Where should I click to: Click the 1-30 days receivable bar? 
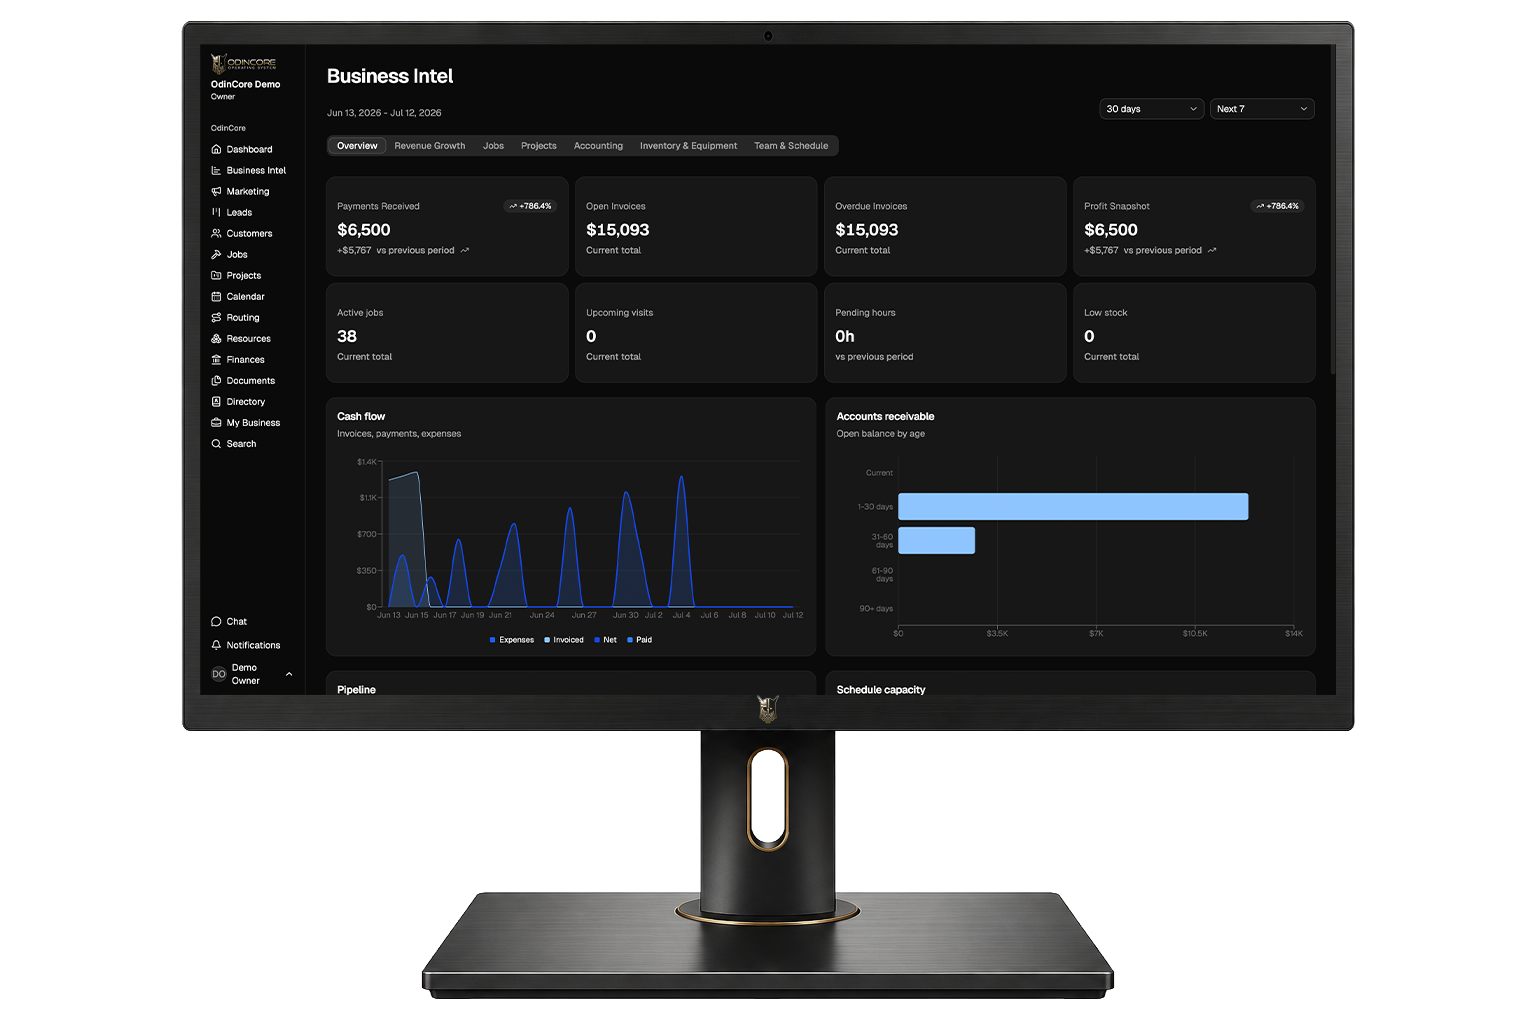[x=1073, y=507]
